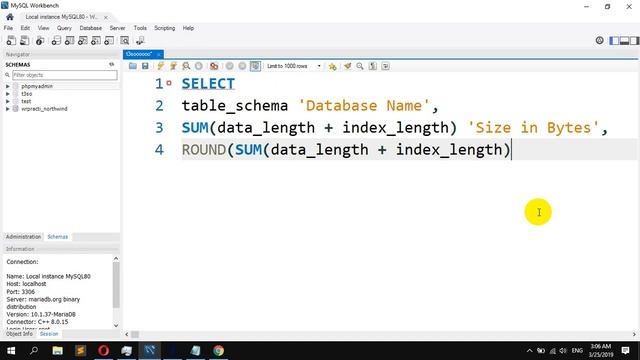Switch to the Session tab
Screen dimensions: 640x360
[x=49, y=334]
